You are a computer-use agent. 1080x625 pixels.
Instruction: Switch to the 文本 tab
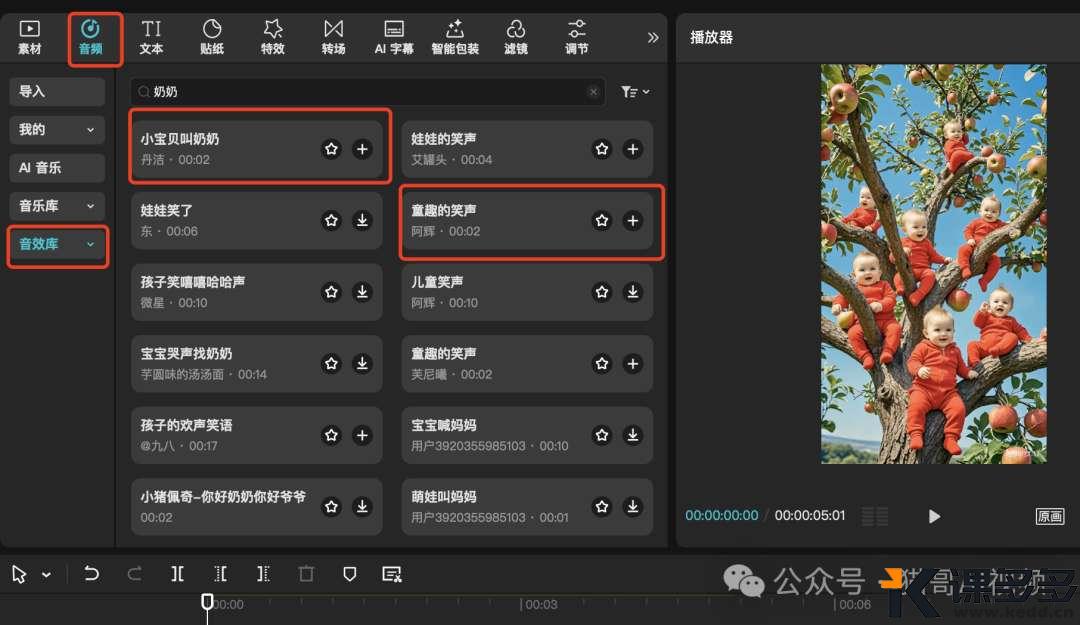pos(151,37)
